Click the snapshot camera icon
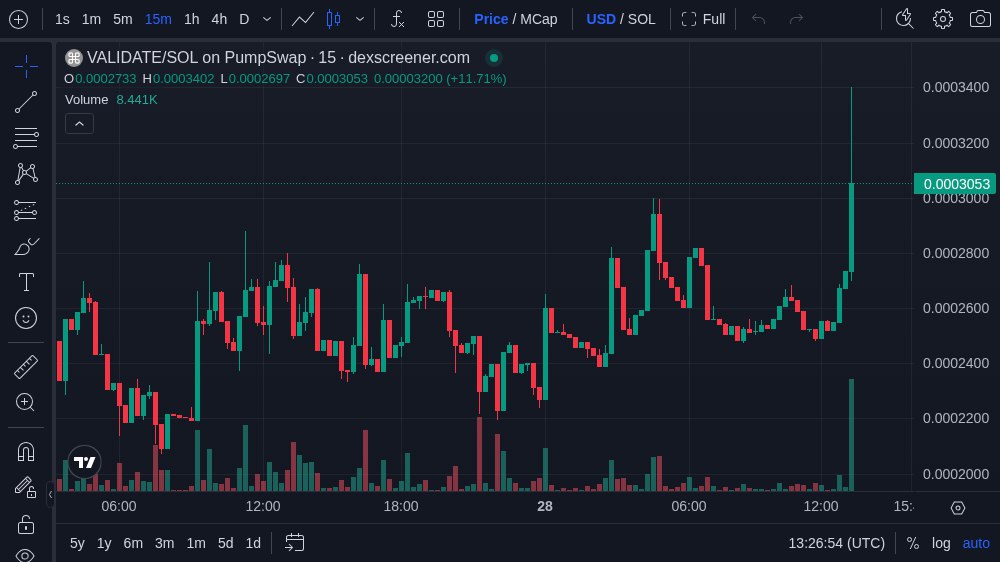This screenshot has height=562, width=1000. click(x=980, y=19)
